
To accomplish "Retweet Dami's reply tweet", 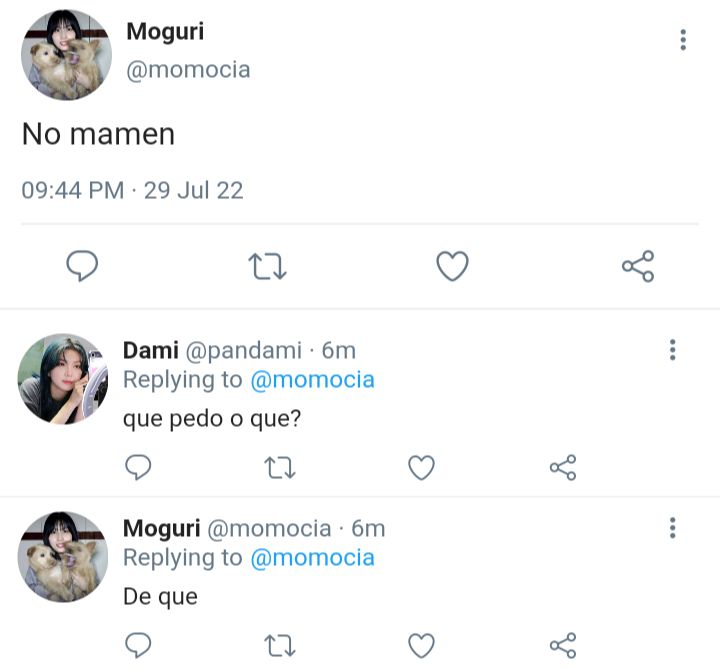I will point(280,468).
